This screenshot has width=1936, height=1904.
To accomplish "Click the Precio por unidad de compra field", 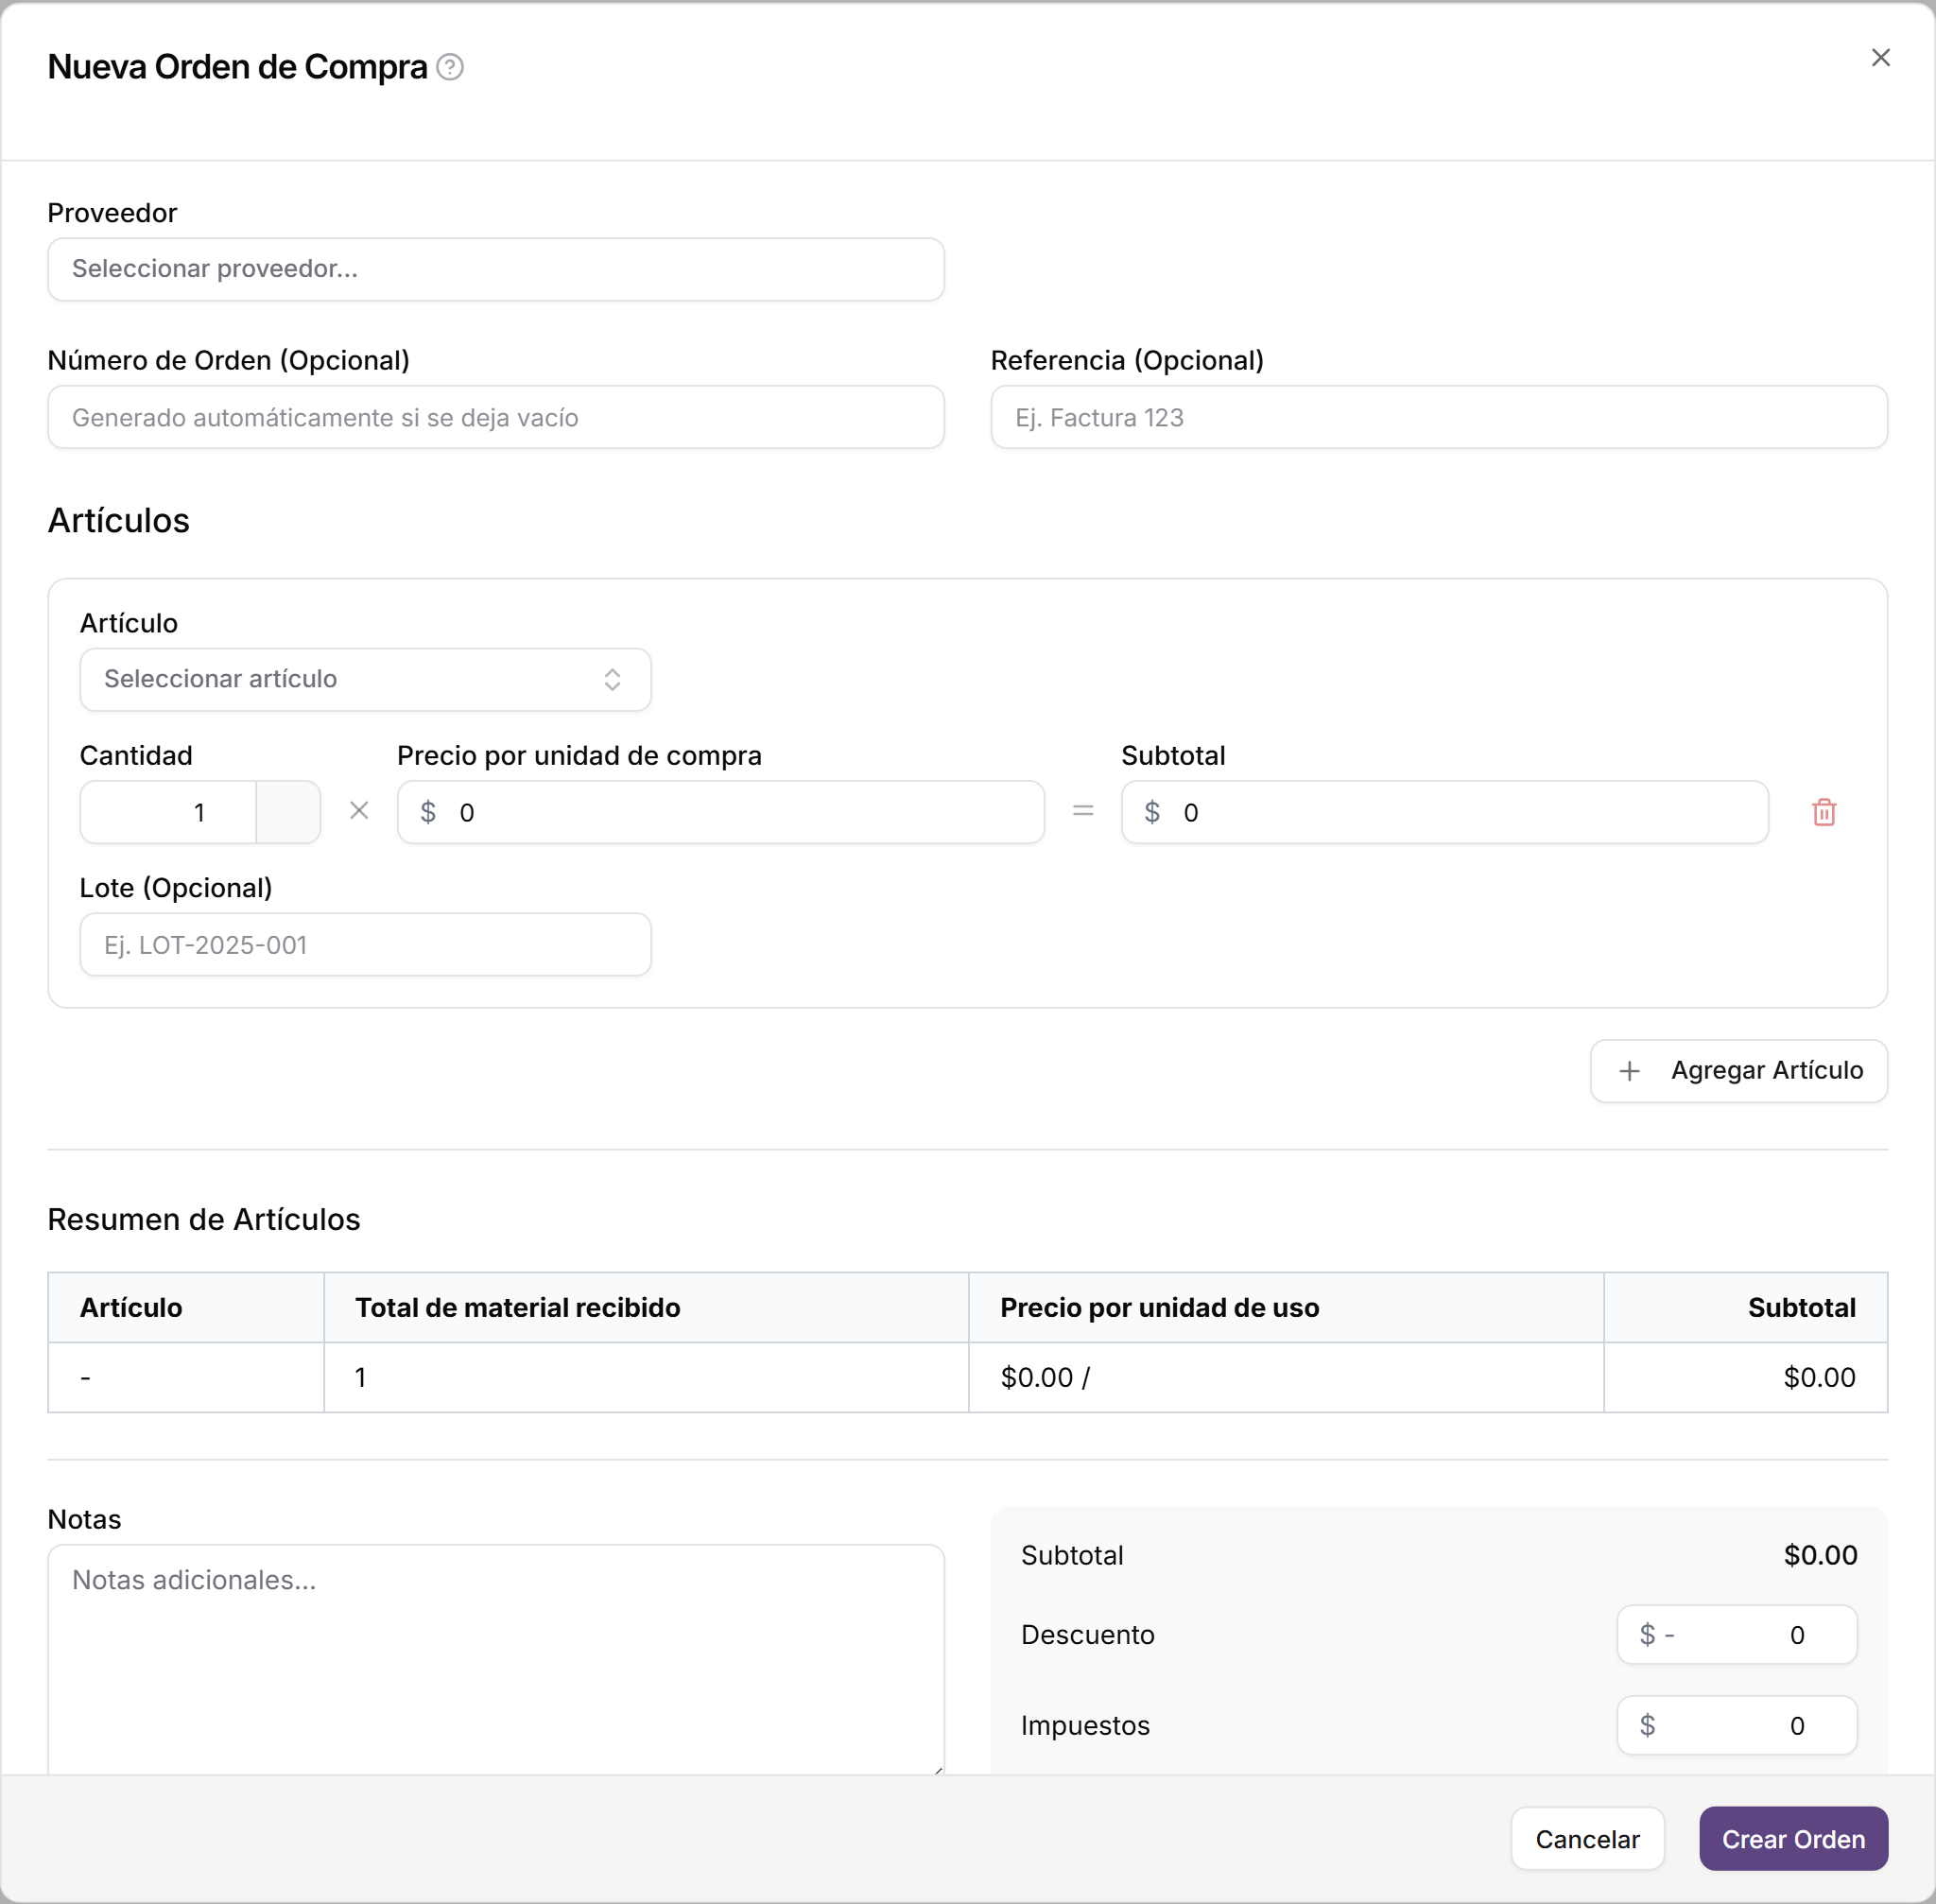I will [x=720, y=812].
